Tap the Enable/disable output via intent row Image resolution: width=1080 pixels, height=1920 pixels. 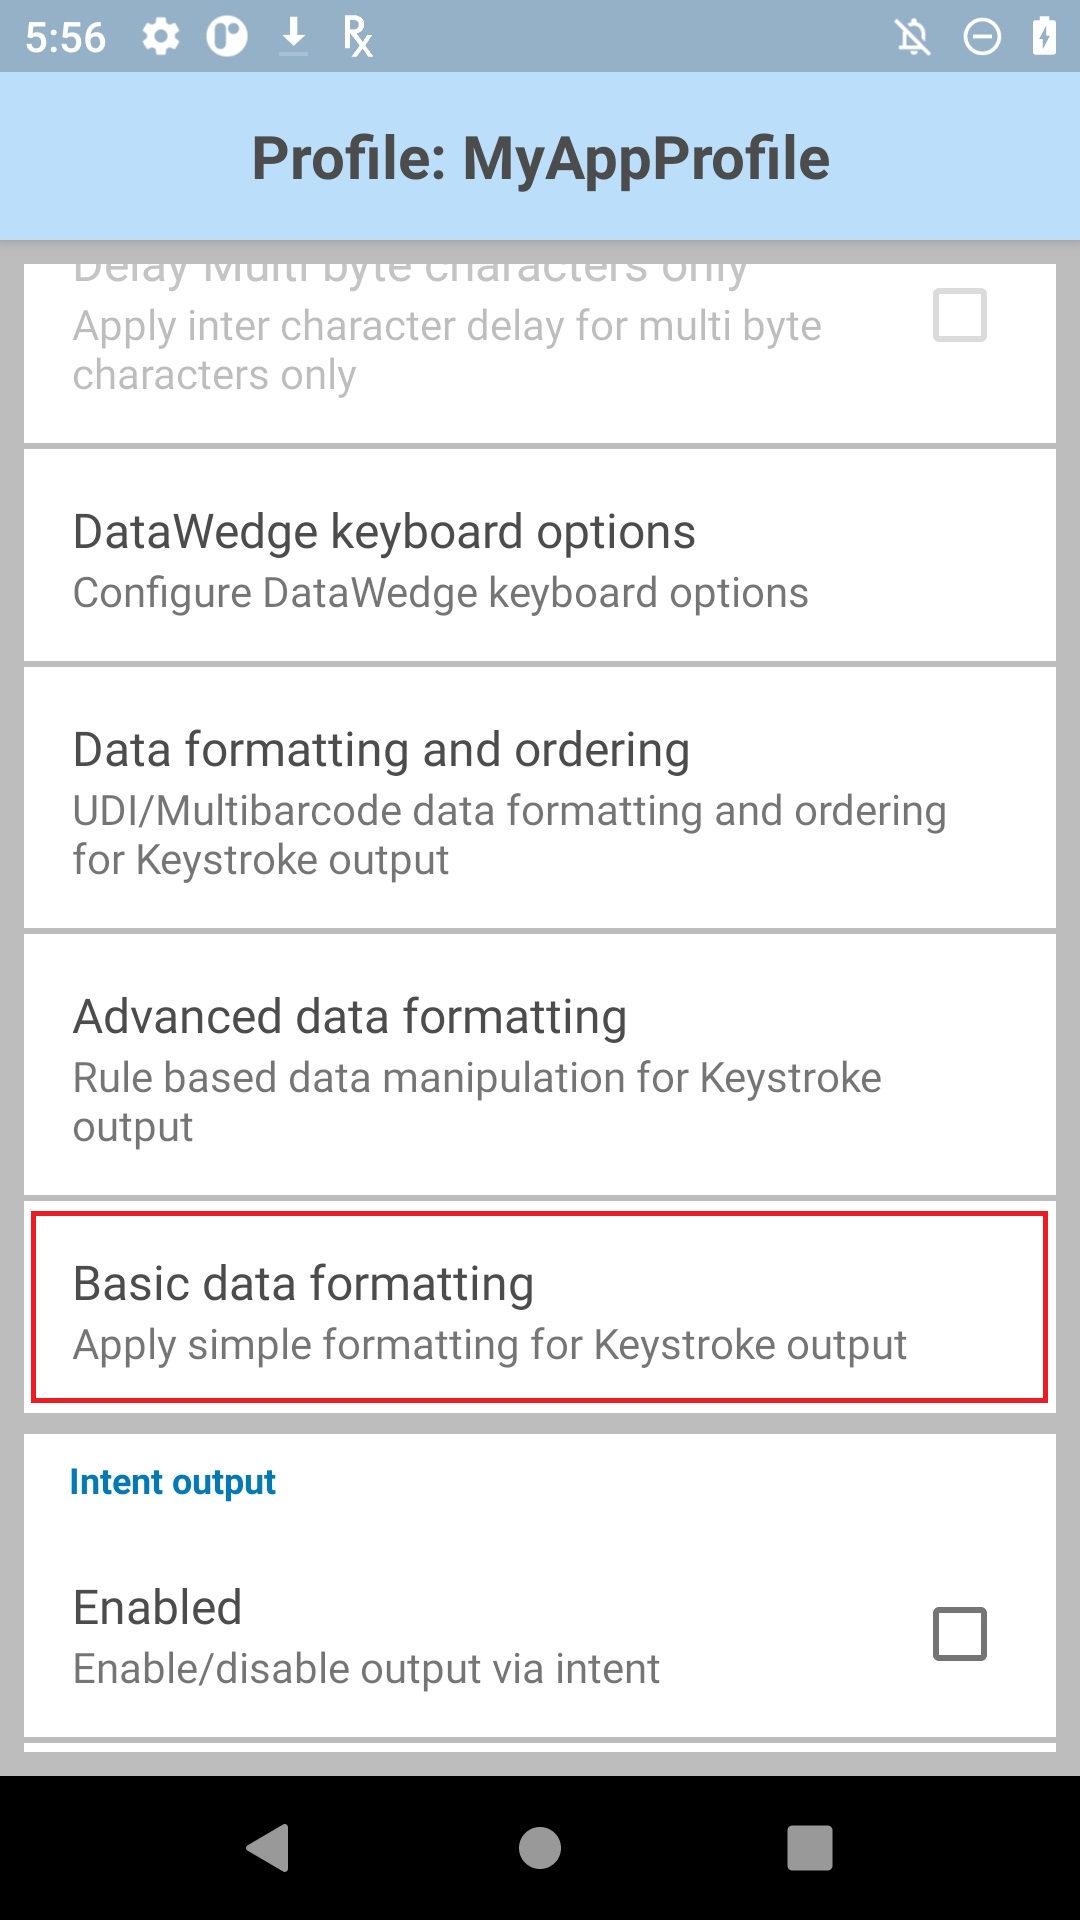[x=540, y=1634]
